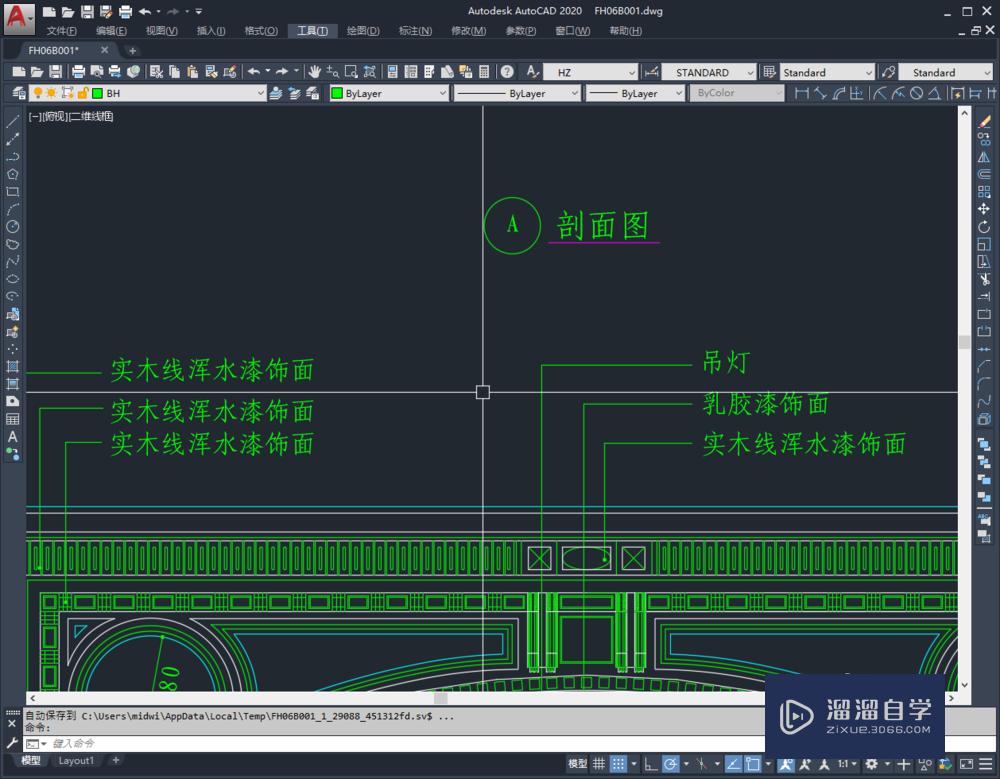Click the Plot icon on the top toolbar

[79, 72]
